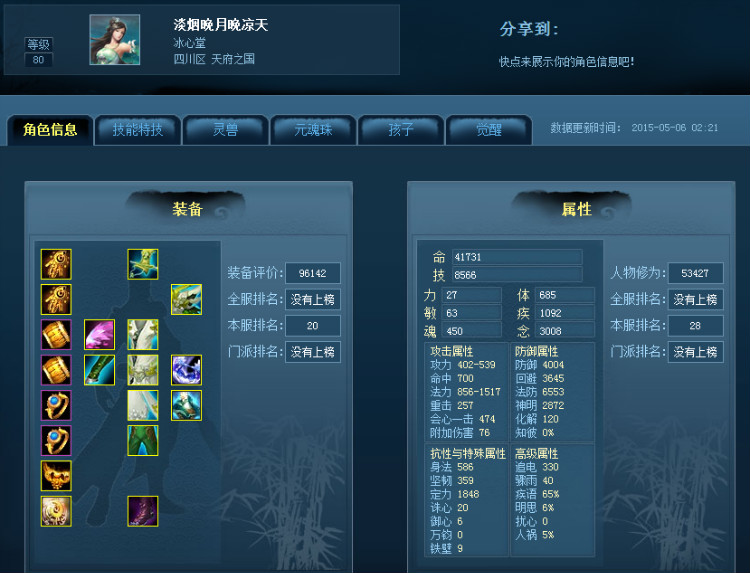750x573 pixels.
Task: Switch to the 孩子 tab
Action: coord(401,130)
